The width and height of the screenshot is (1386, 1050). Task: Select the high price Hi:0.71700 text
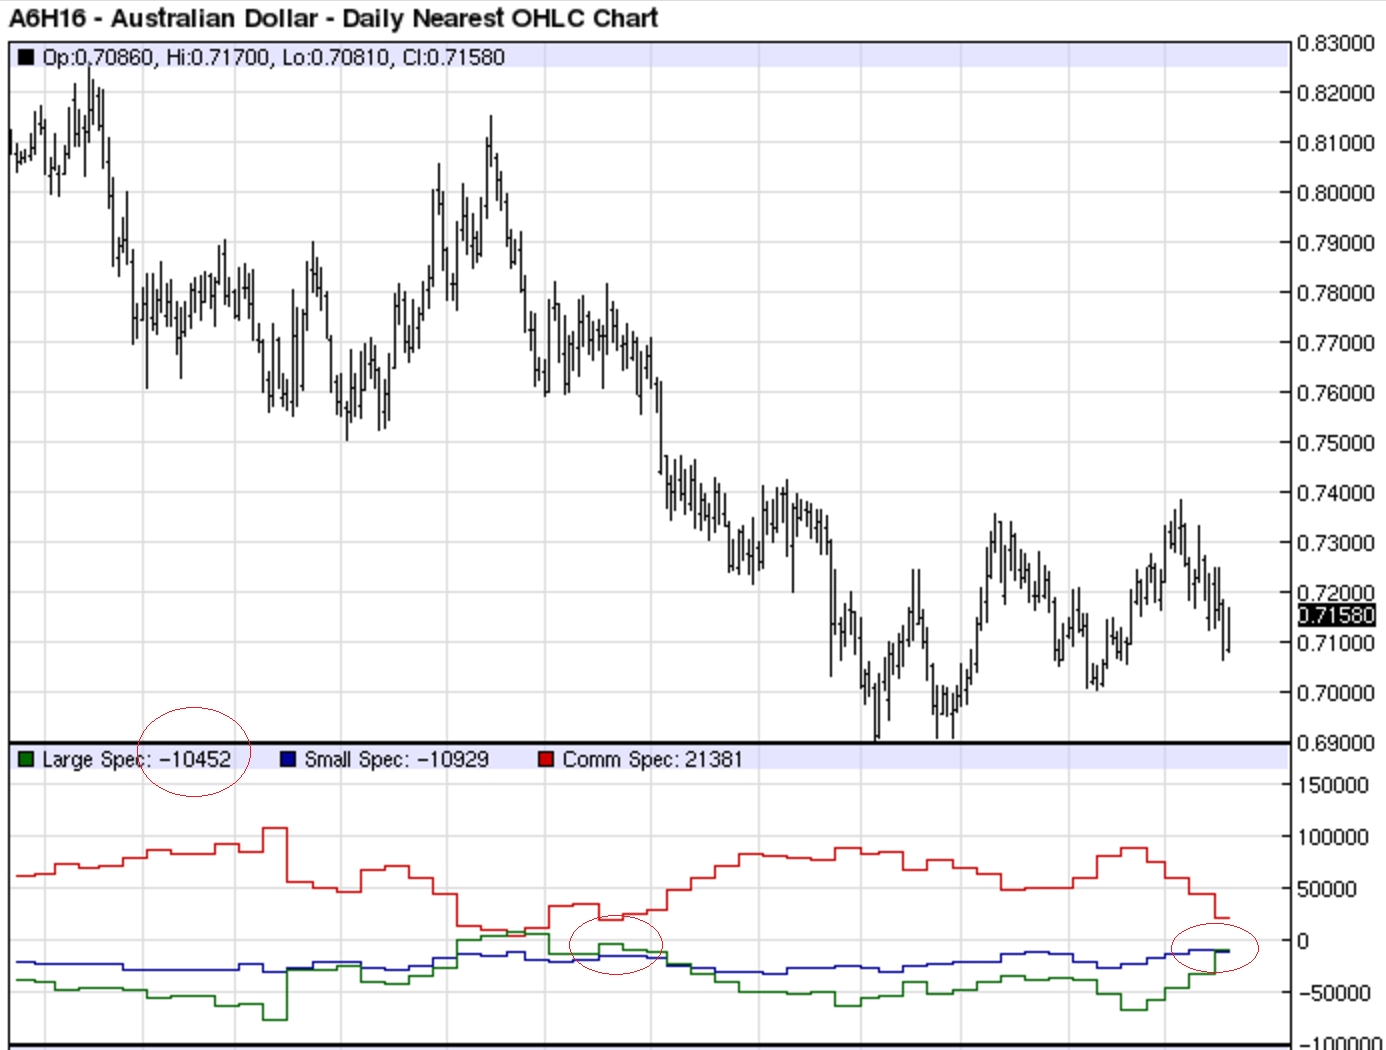(x=217, y=58)
